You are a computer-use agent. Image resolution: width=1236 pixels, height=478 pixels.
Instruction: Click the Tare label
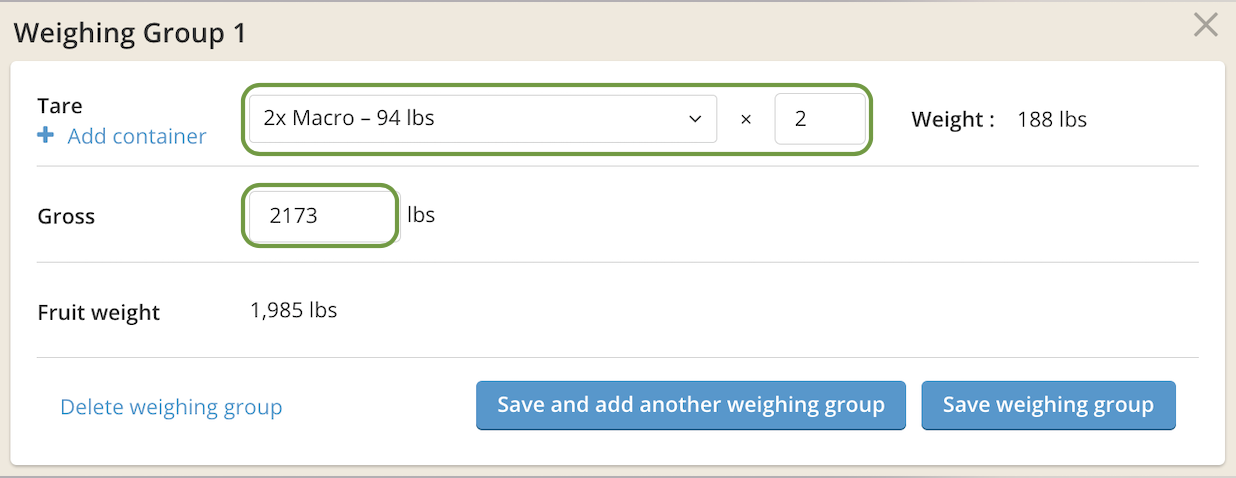pyautogui.click(x=60, y=106)
